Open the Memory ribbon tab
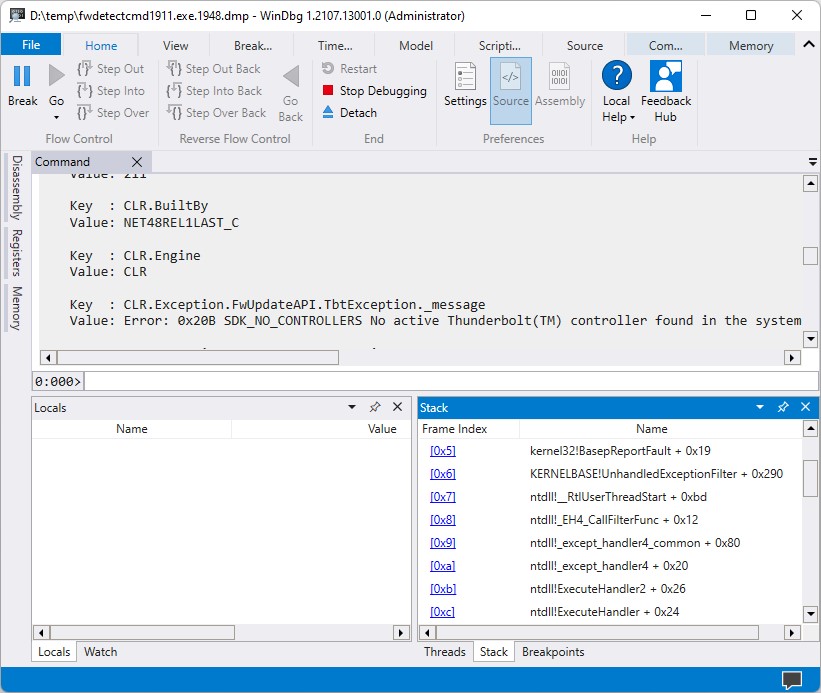Screen dimensions: 821x693 click(x=750, y=46)
